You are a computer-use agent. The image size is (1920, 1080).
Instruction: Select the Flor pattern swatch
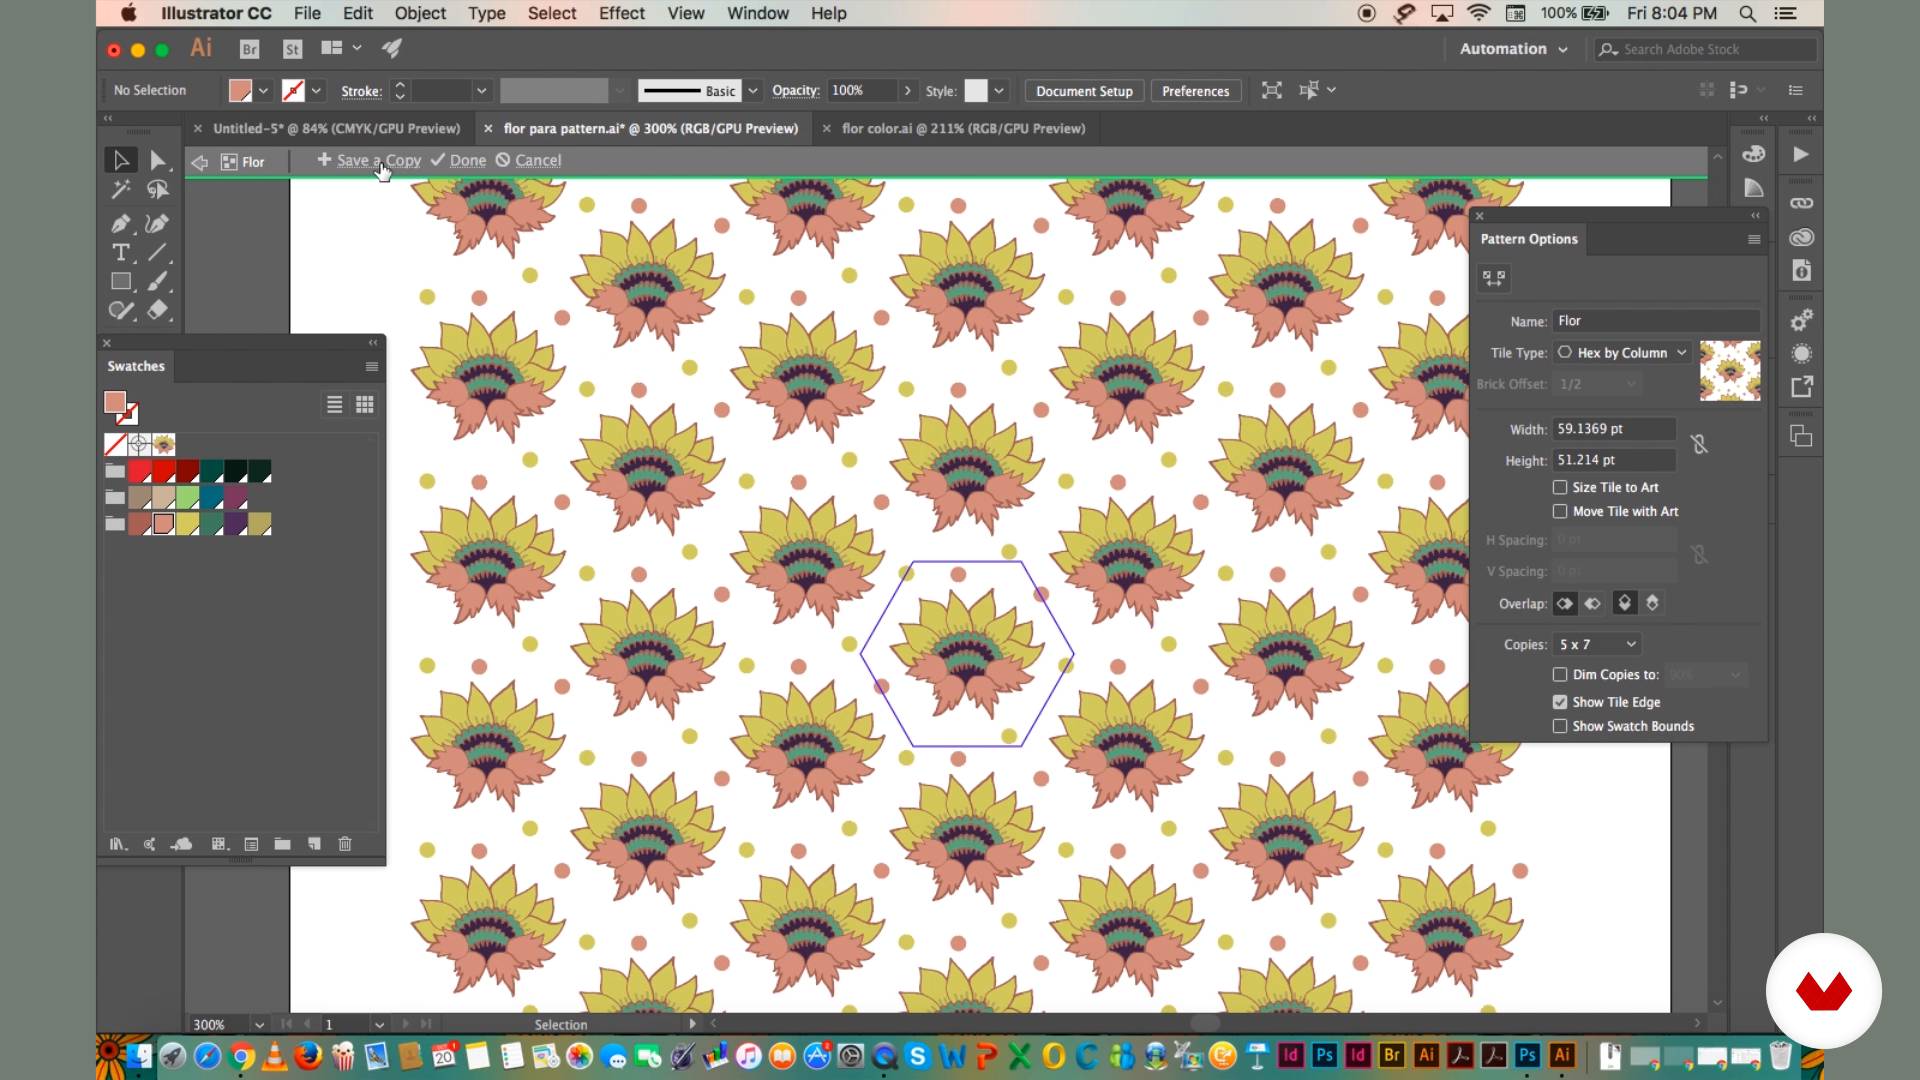coord(164,444)
